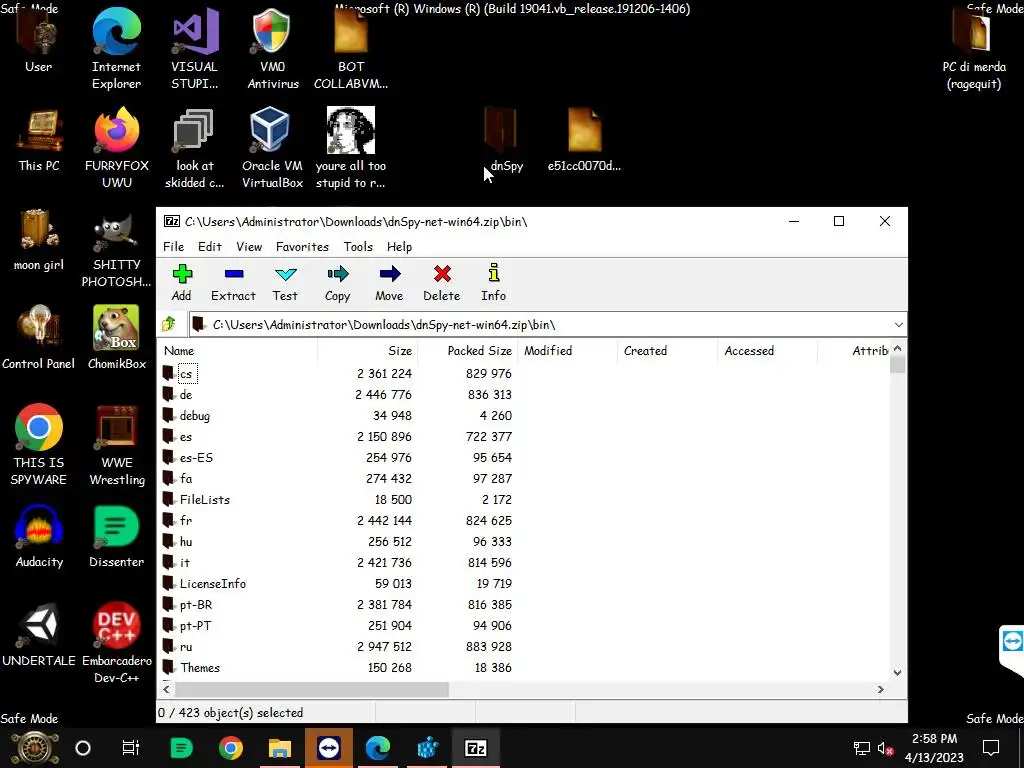Open the Windows Start button
Viewport: 1024px width, 768px height.
[35, 748]
